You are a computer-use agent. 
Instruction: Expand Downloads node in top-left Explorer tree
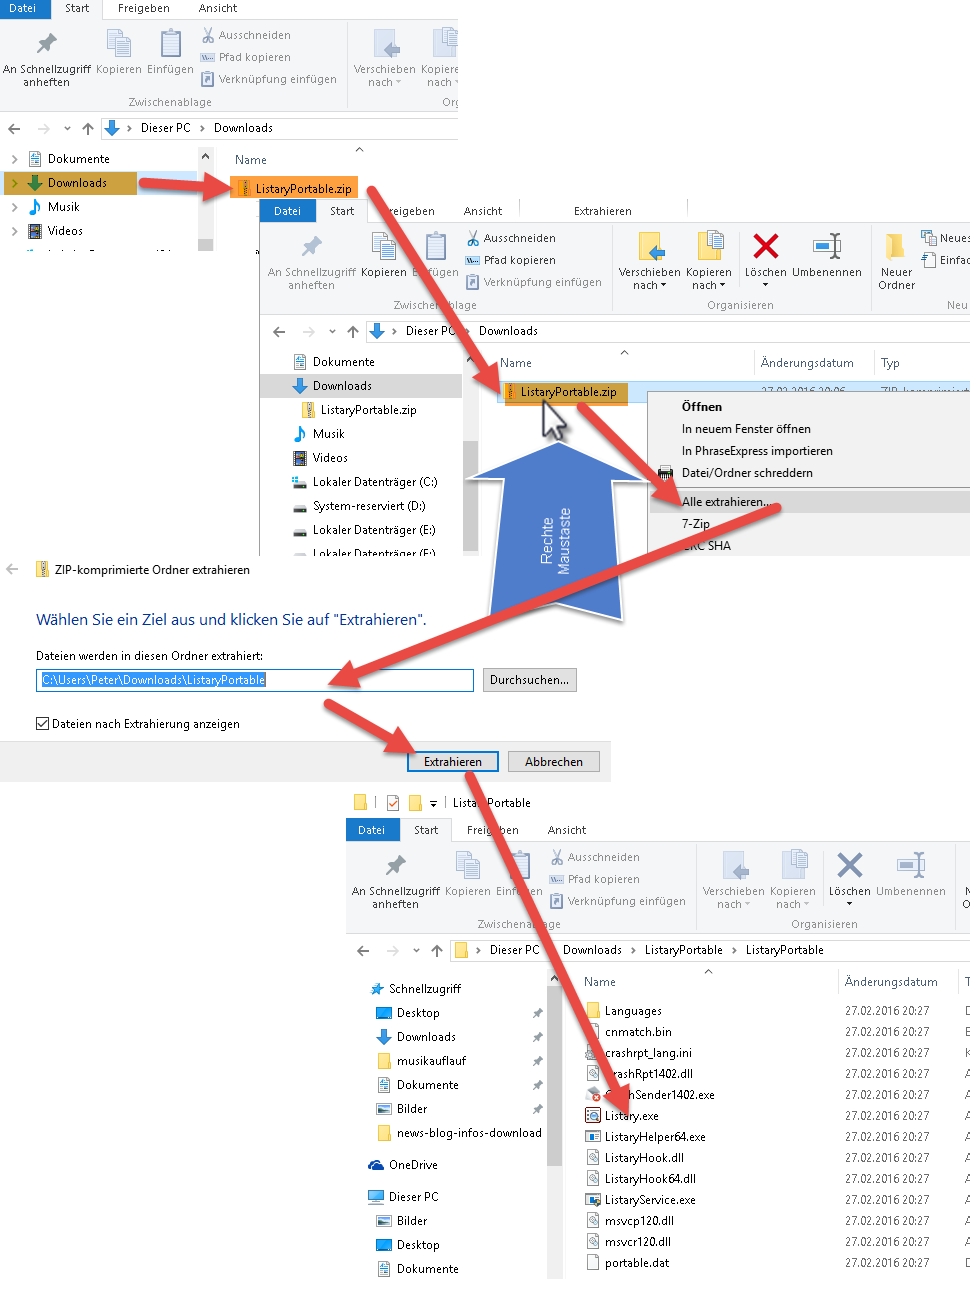coord(14,183)
